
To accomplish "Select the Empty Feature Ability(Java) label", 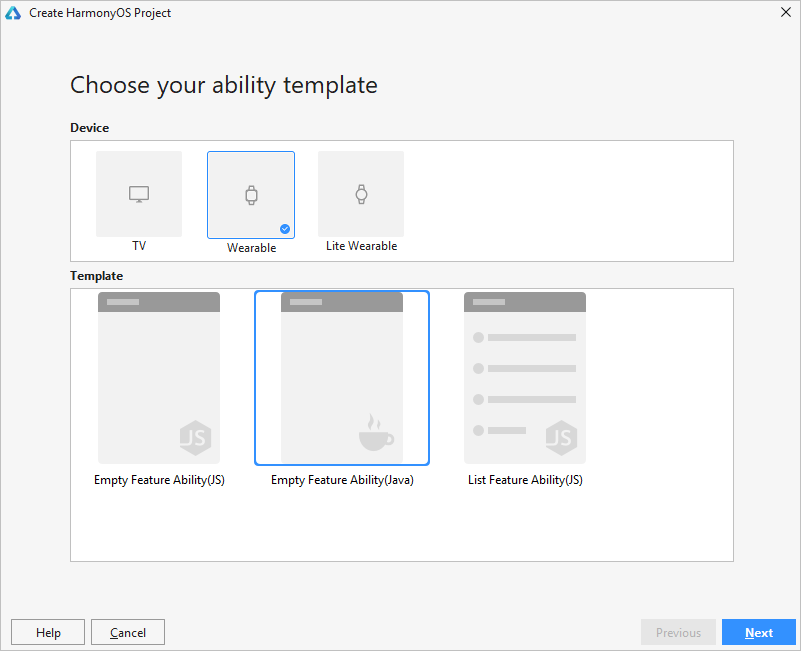I will pyautogui.click(x=342, y=480).
